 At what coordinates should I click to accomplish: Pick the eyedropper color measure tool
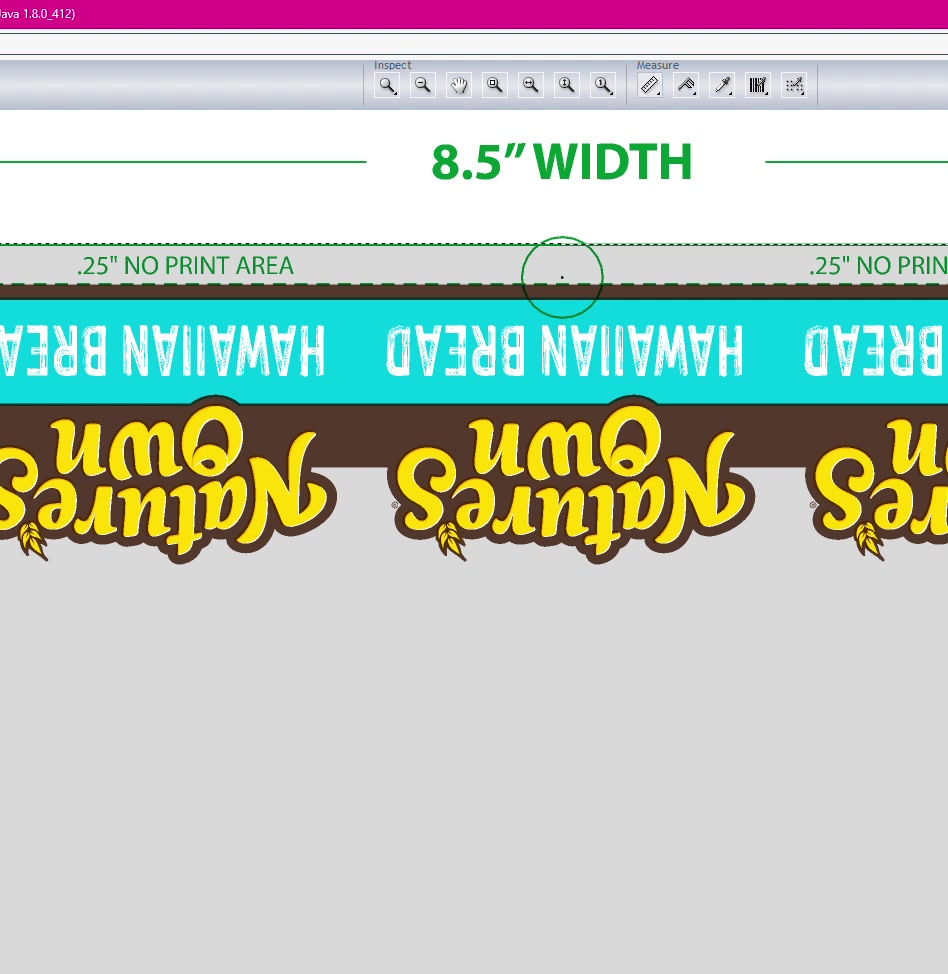tap(722, 85)
